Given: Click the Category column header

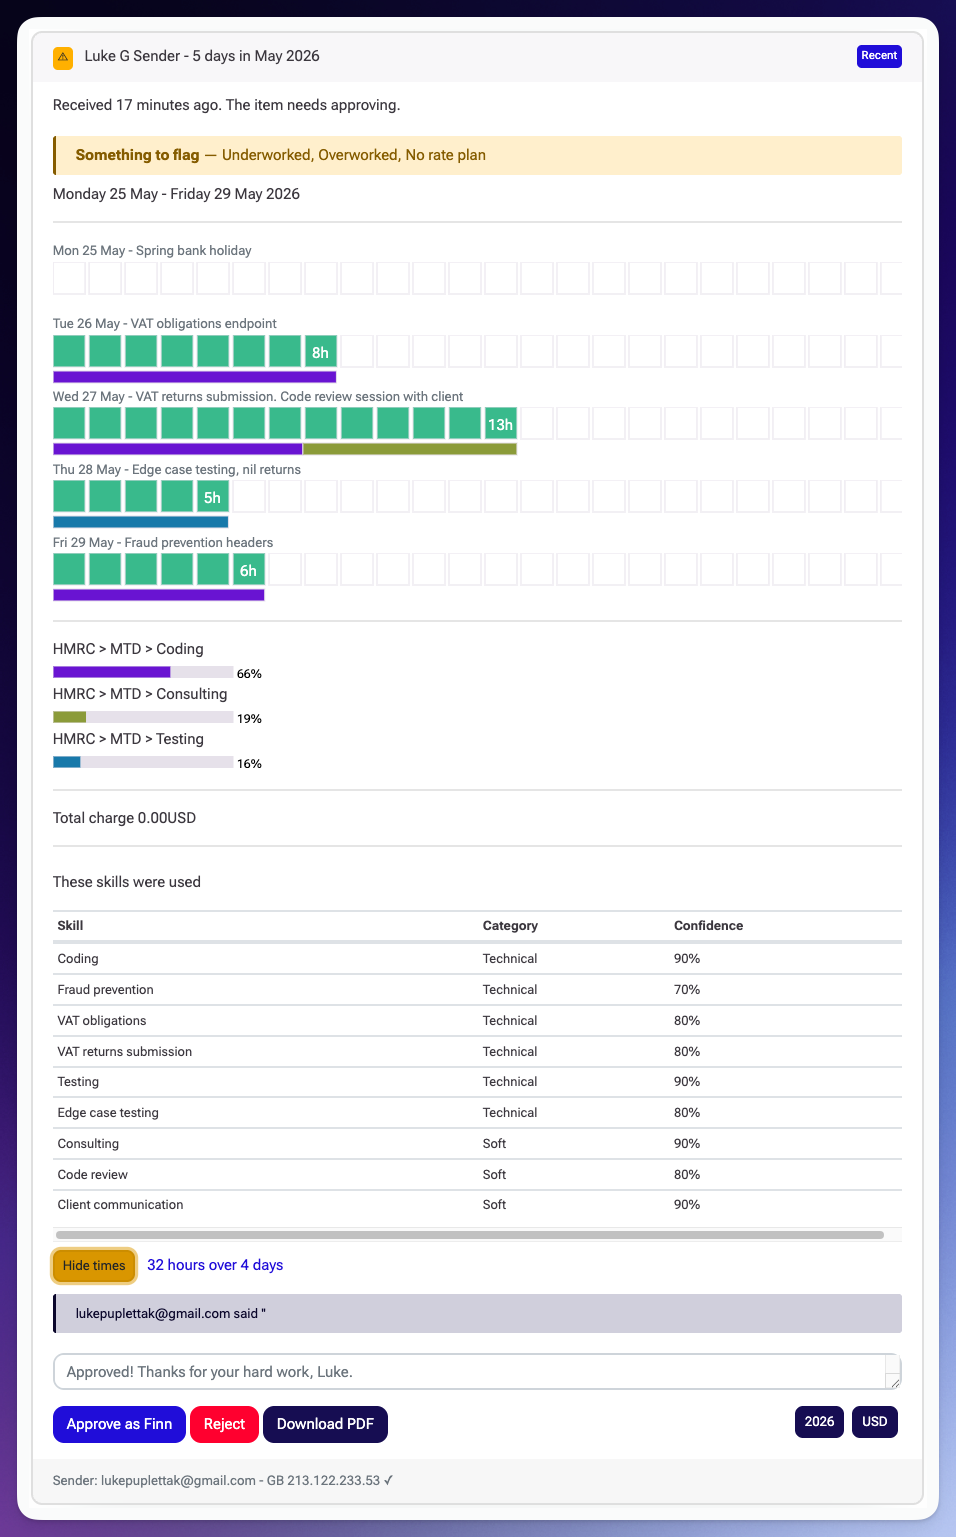Looking at the screenshot, I should (x=510, y=926).
